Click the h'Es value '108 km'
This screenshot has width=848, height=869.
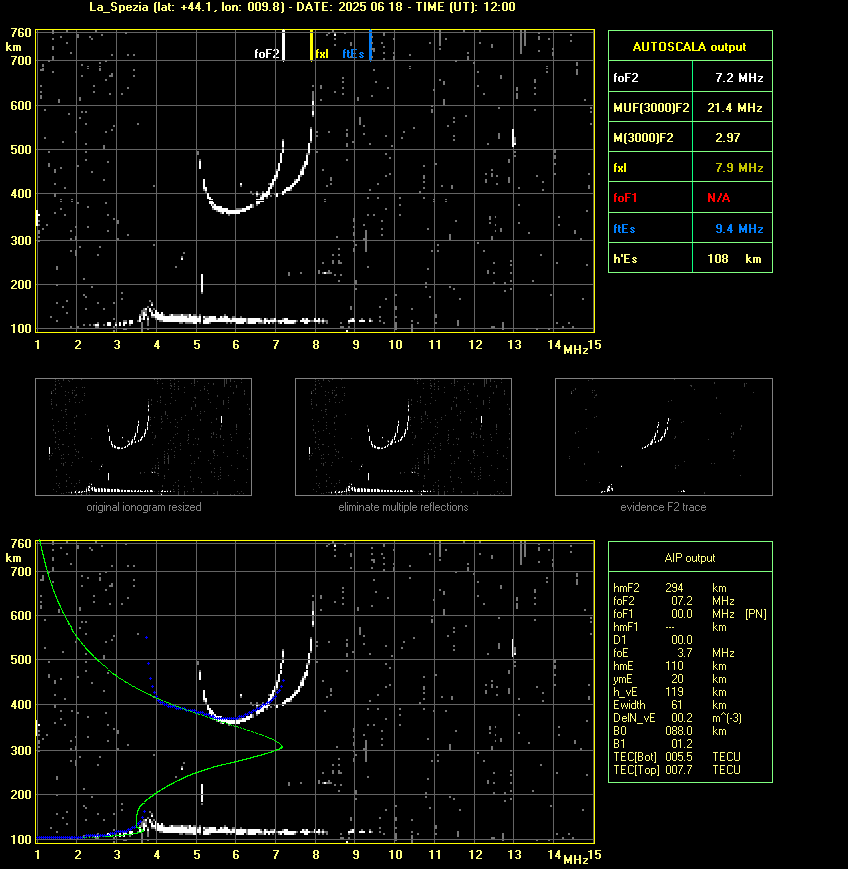734,259
